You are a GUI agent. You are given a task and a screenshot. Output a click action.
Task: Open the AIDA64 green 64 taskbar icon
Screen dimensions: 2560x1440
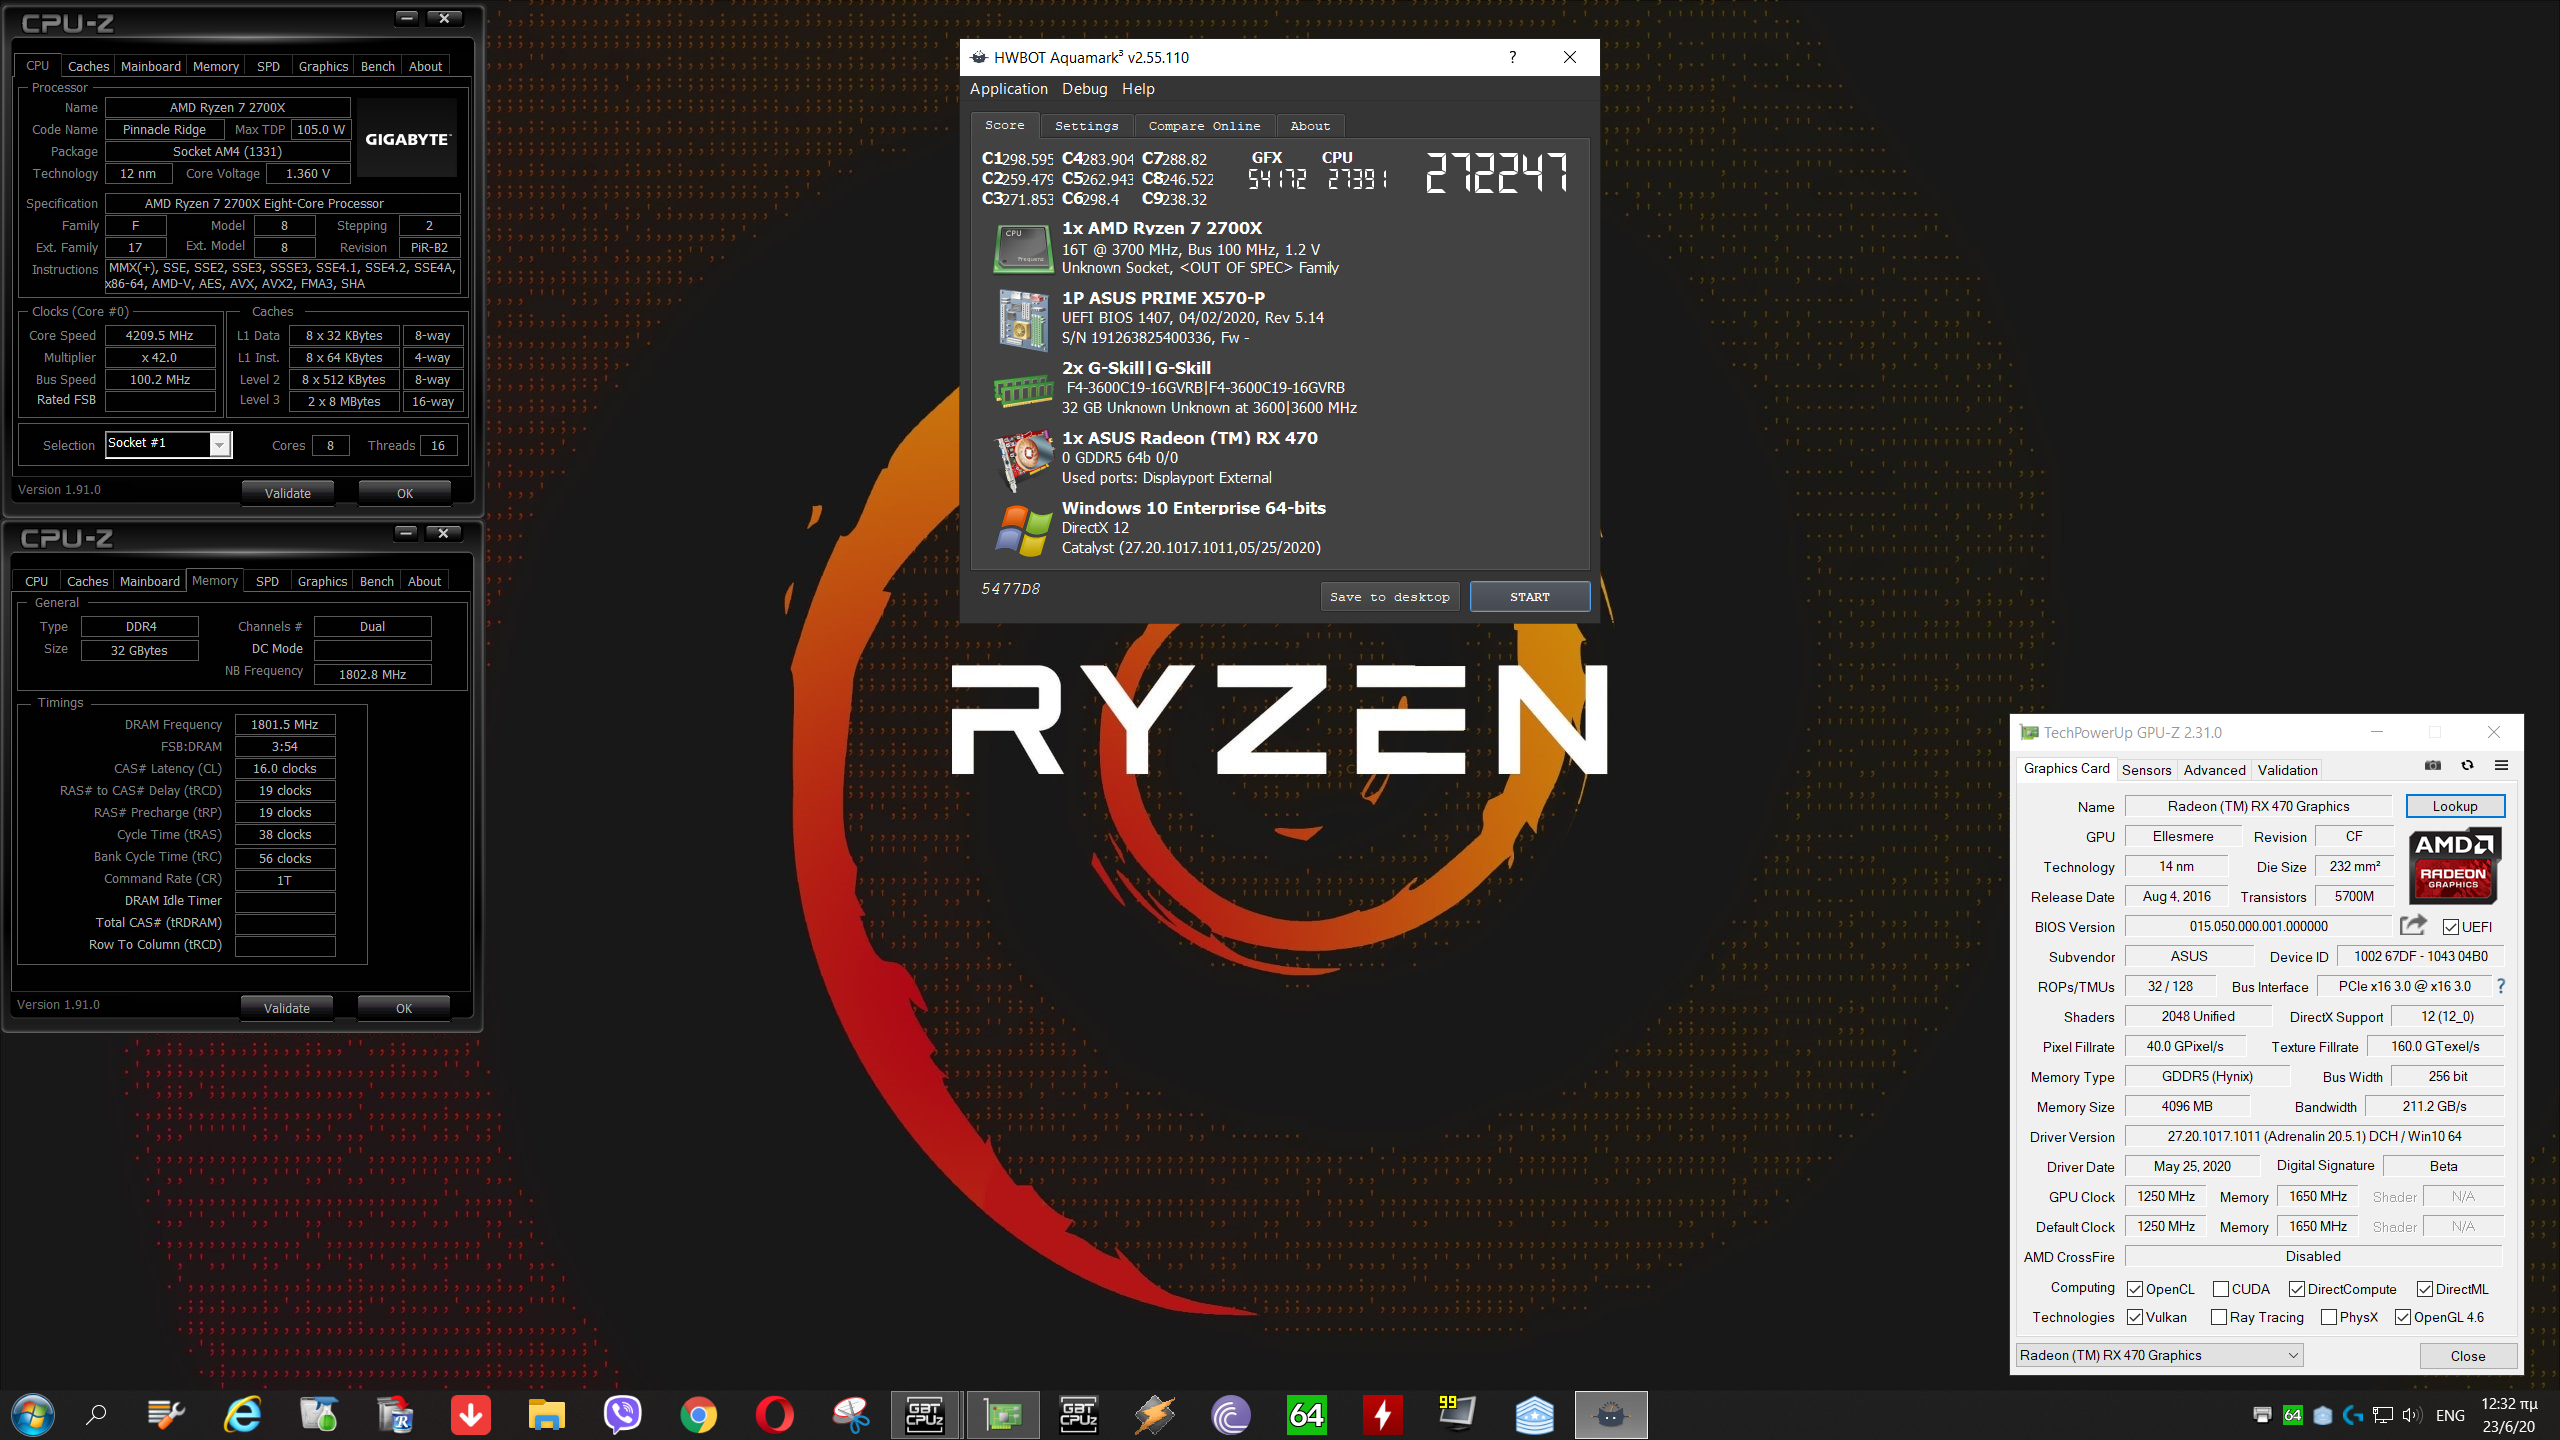pyautogui.click(x=1306, y=1414)
